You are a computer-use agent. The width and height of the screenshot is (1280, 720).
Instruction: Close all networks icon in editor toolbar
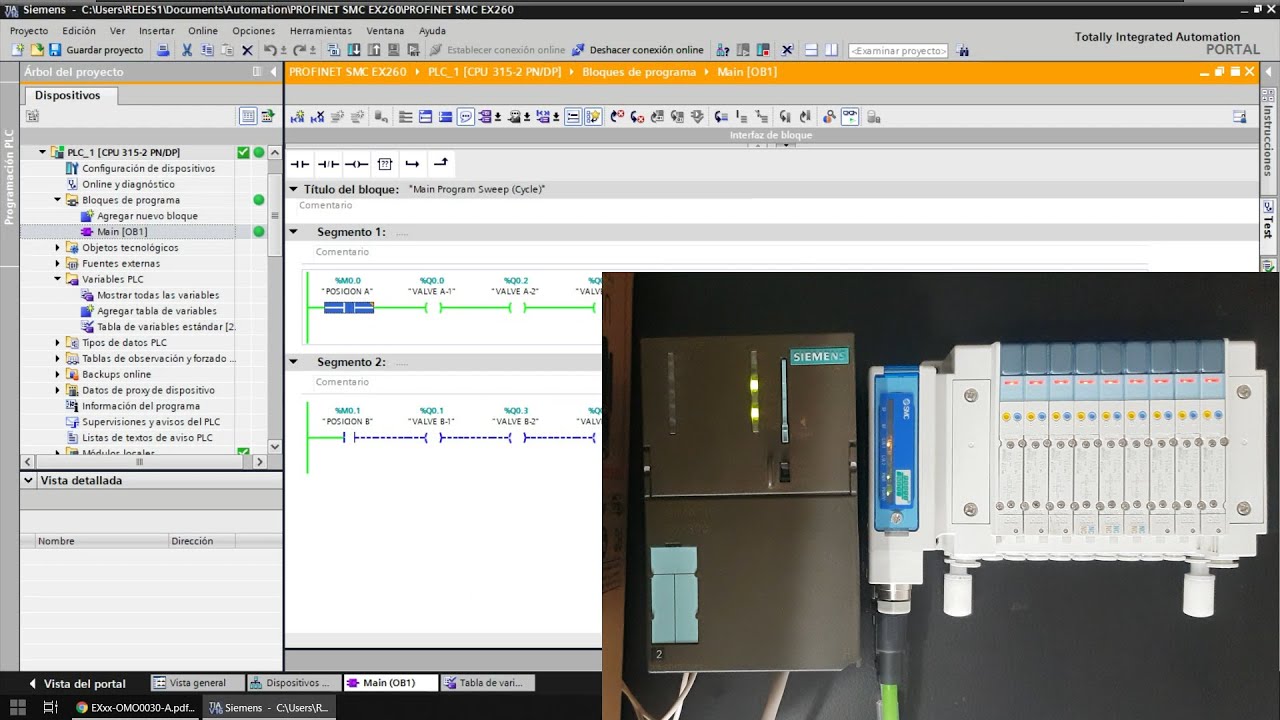coord(445,117)
